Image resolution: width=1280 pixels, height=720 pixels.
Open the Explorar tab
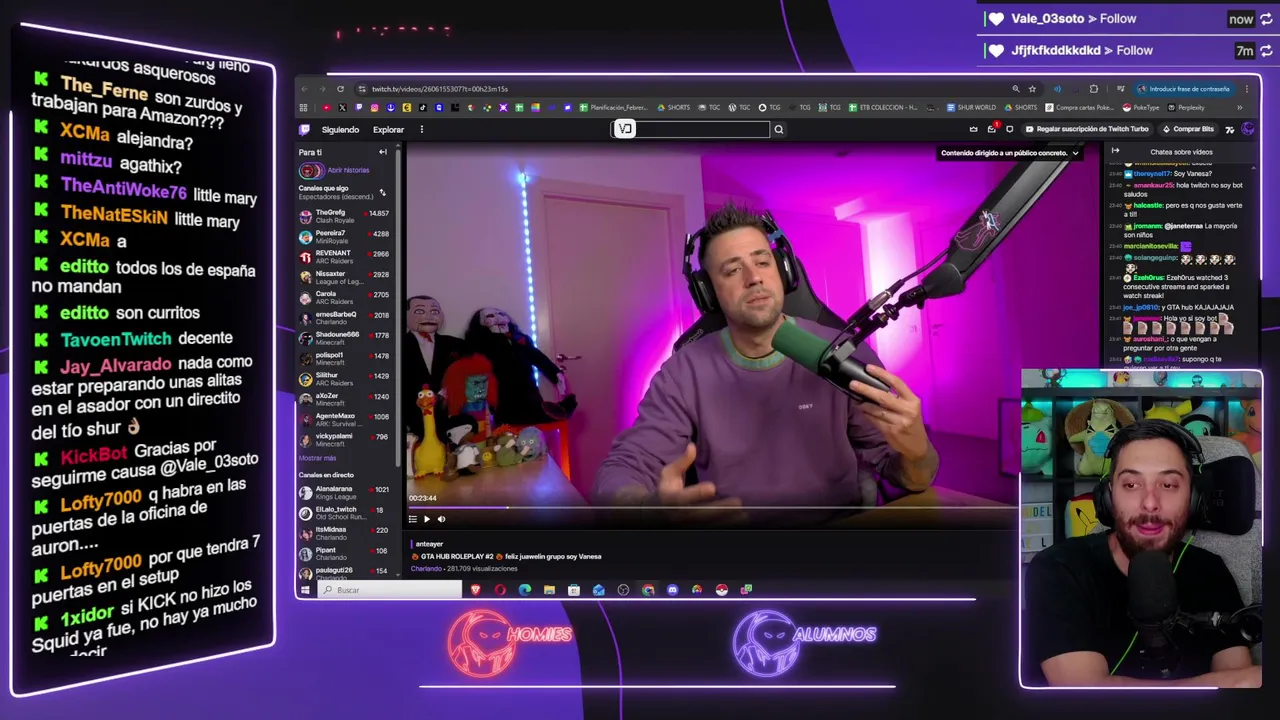click(388, 129)
